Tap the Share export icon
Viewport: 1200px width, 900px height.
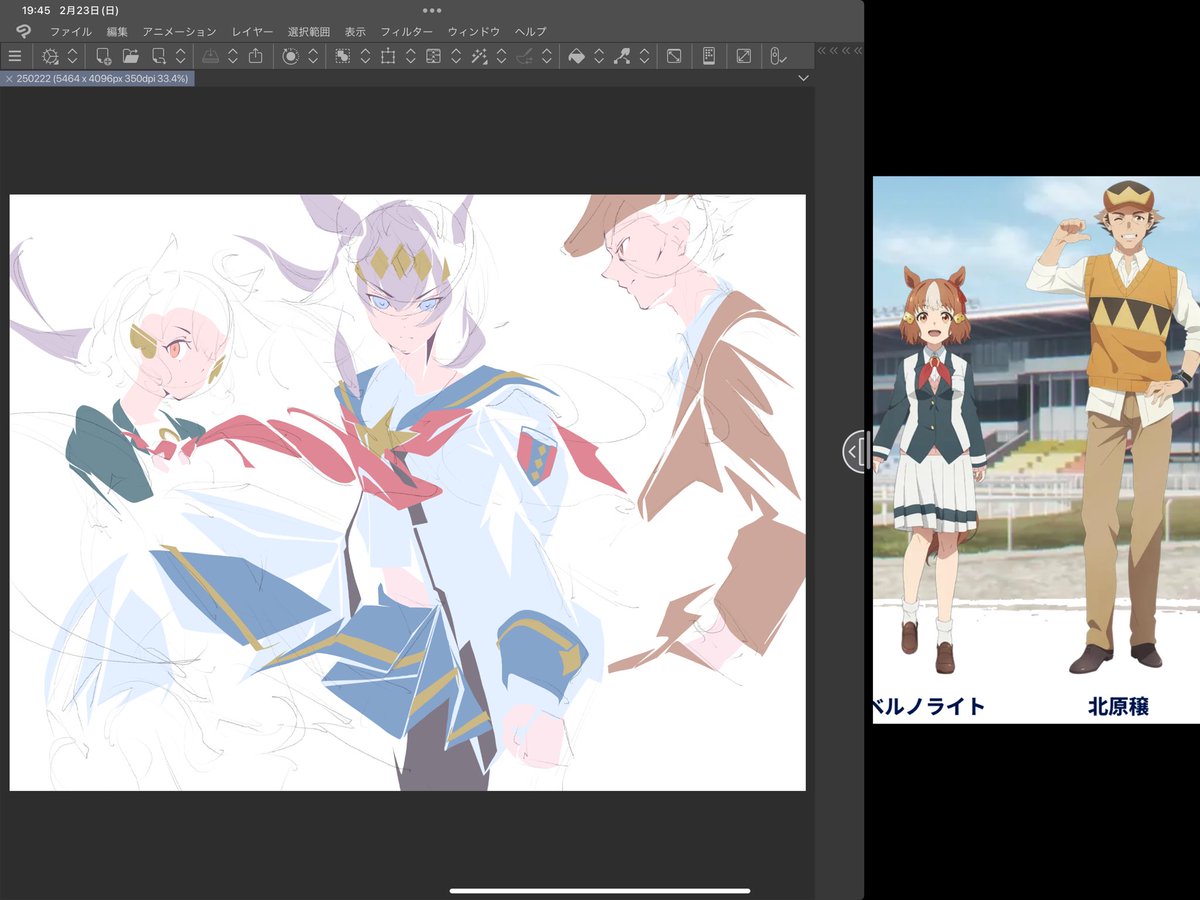pos(255,57)
